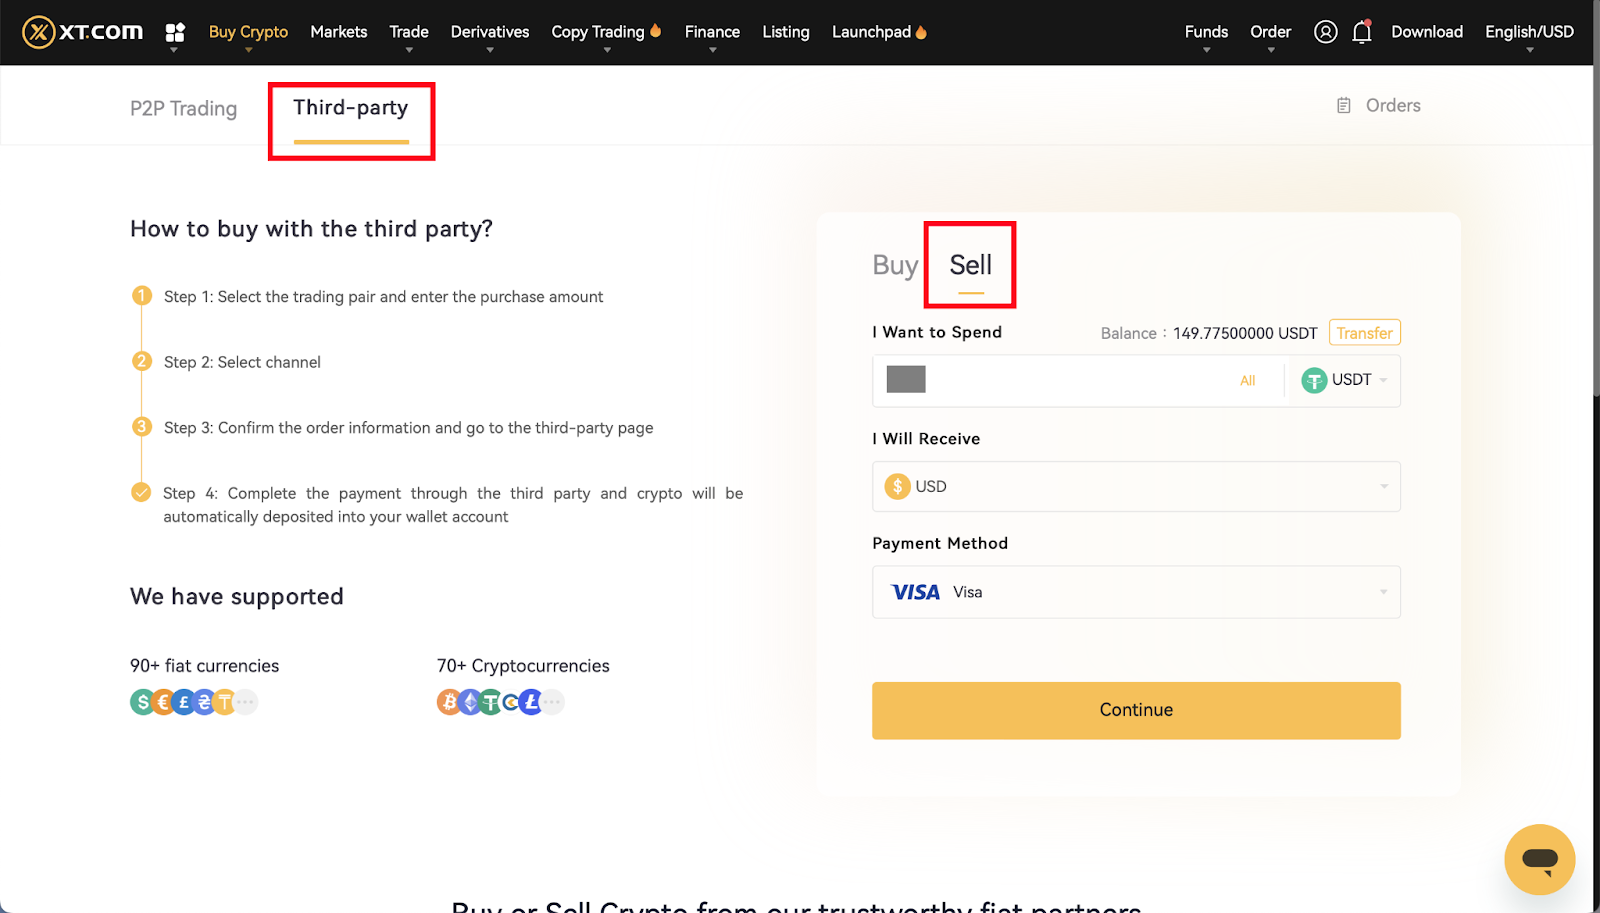The height and width of the screenshot is (913, 1600).
Task: Open the Markets menu item
Action: [x=339, y=32]
